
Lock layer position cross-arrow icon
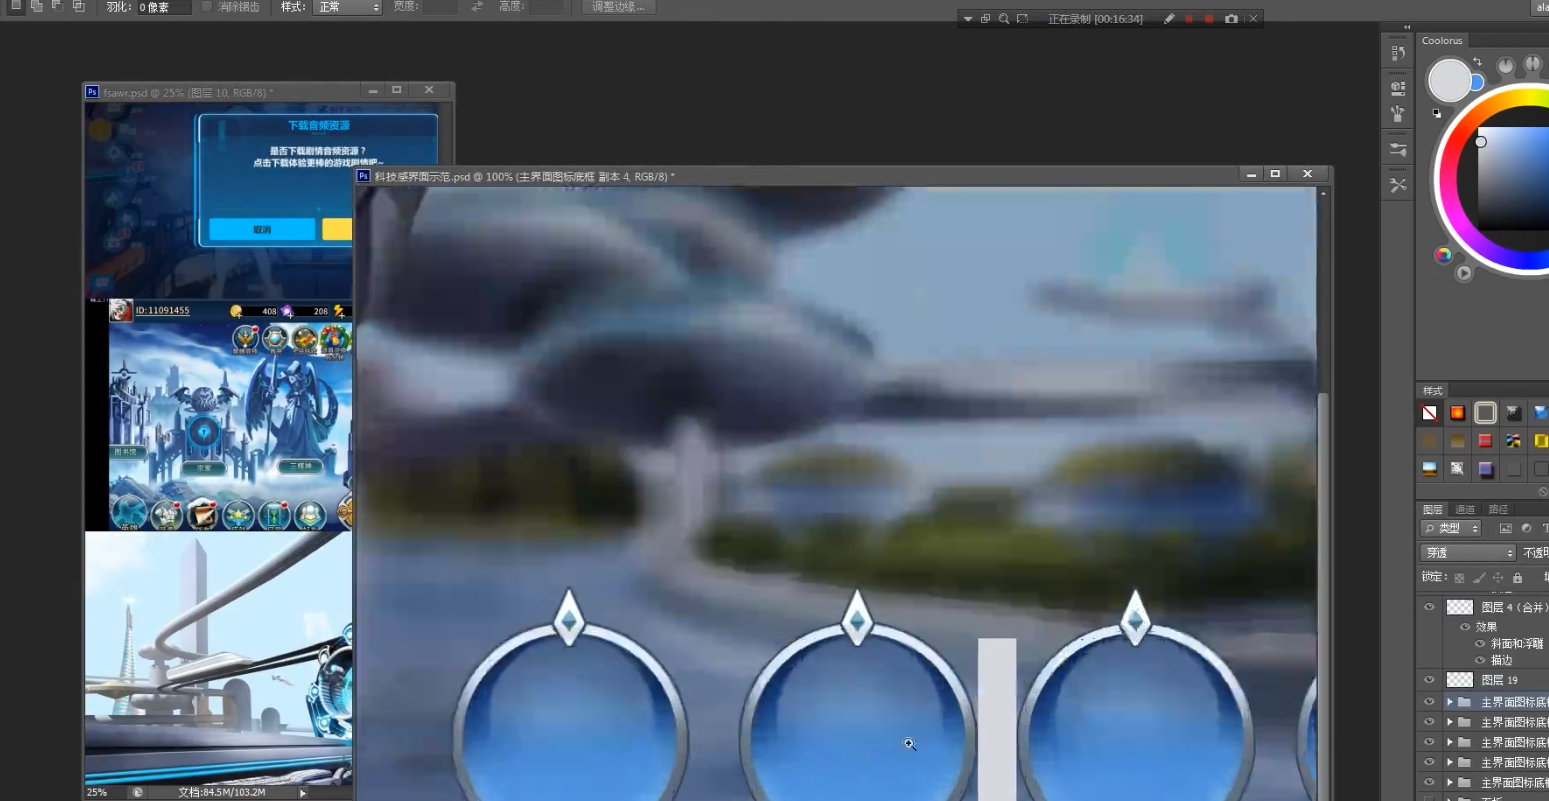pos(1498,578)
